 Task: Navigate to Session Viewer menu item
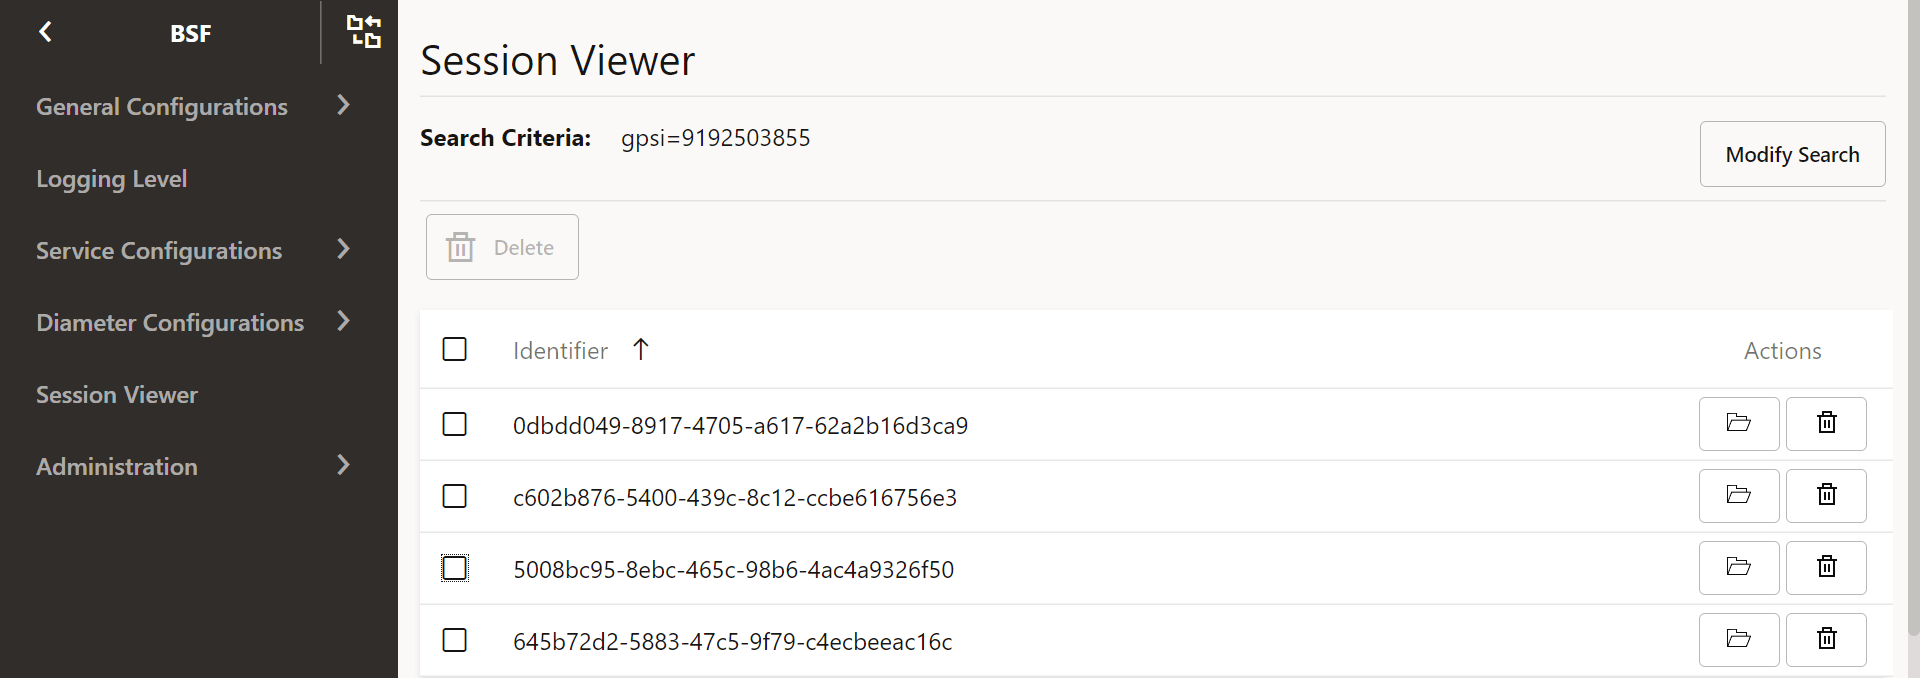[x=116, y=394]
